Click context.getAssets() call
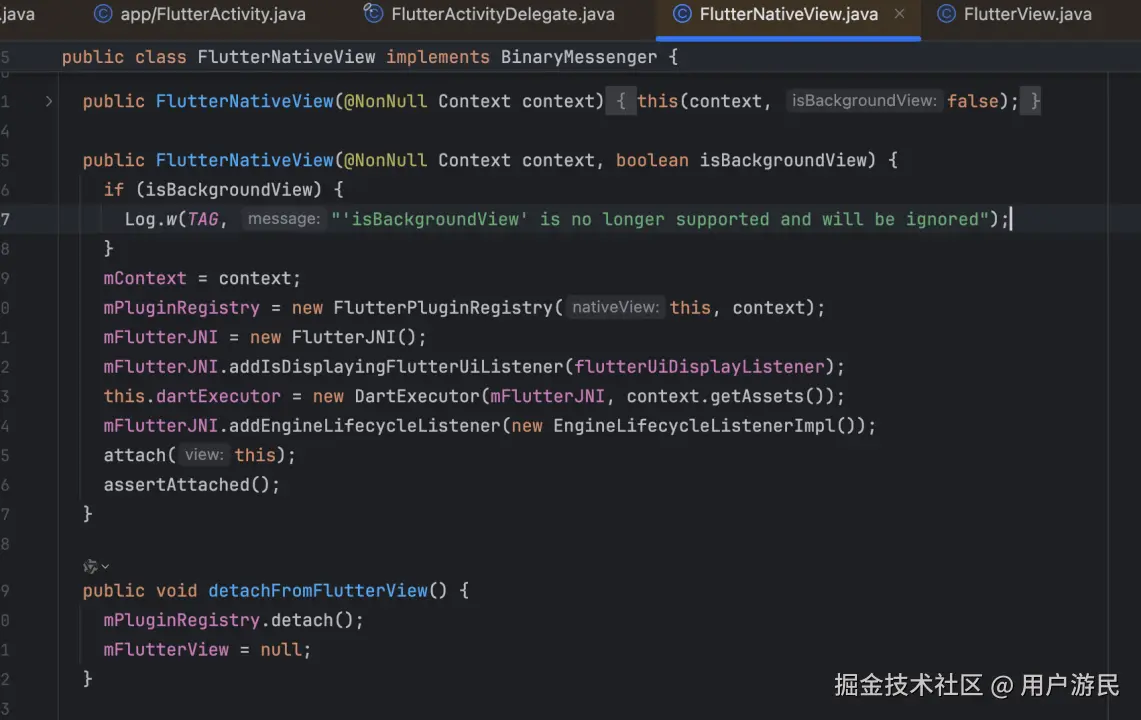Image resolution: width=1141 pixels, height=720 pixels. click(x=730, y=396)
